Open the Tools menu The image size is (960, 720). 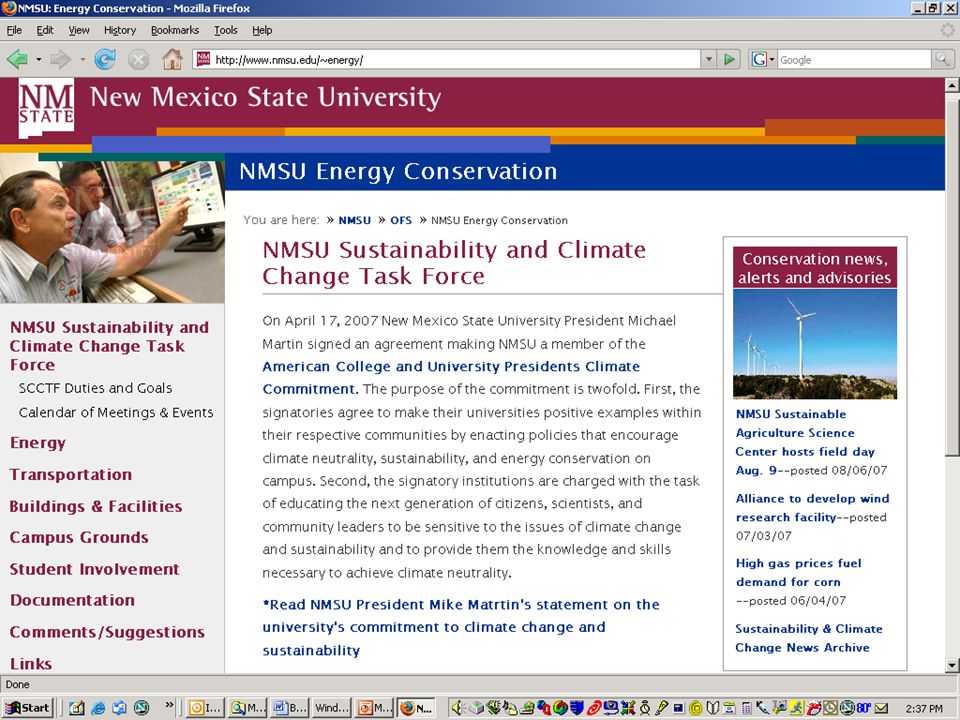[x=226, y=30]
